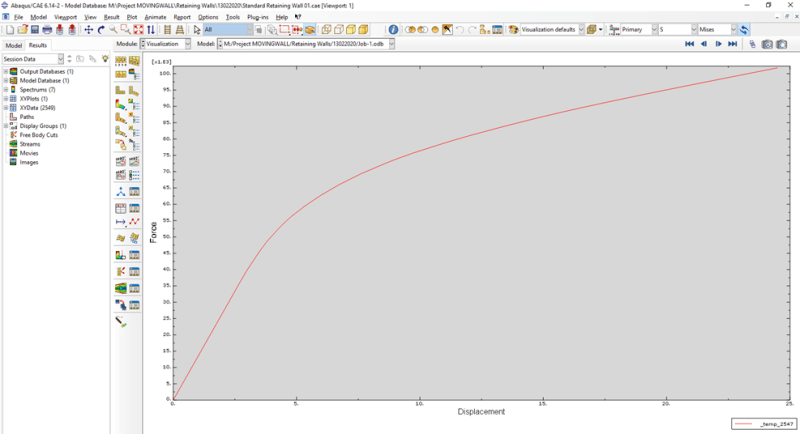Screen dimensions: 800x434
Task: Click the New Model Database icon
Action: [10, 30]
